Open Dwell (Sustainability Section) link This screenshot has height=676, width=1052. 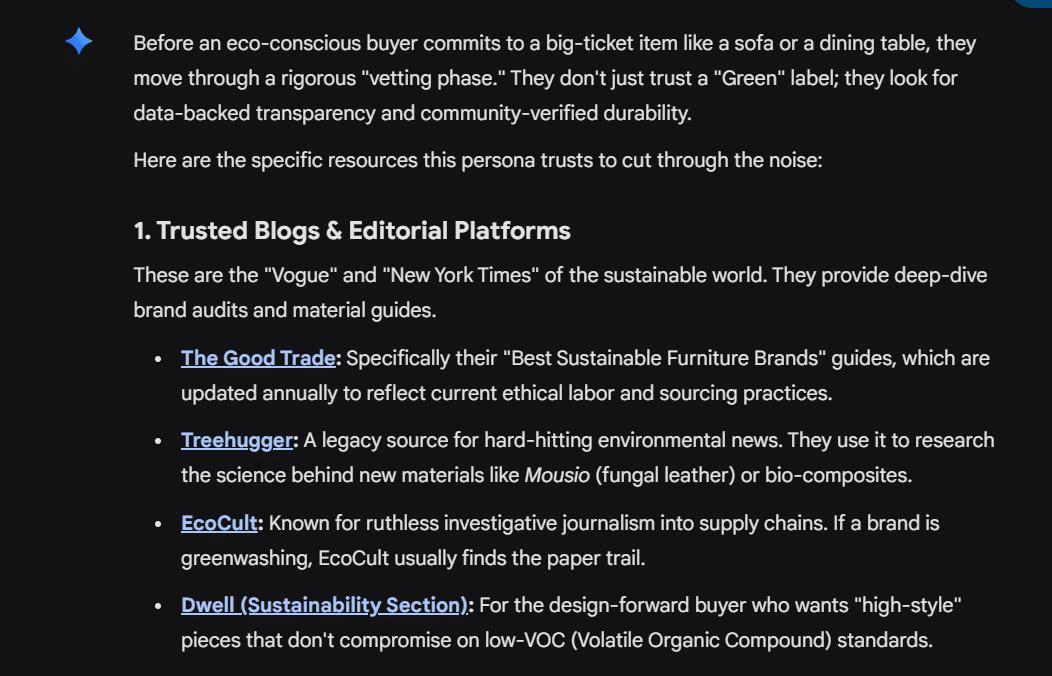(x=324, y=605)
